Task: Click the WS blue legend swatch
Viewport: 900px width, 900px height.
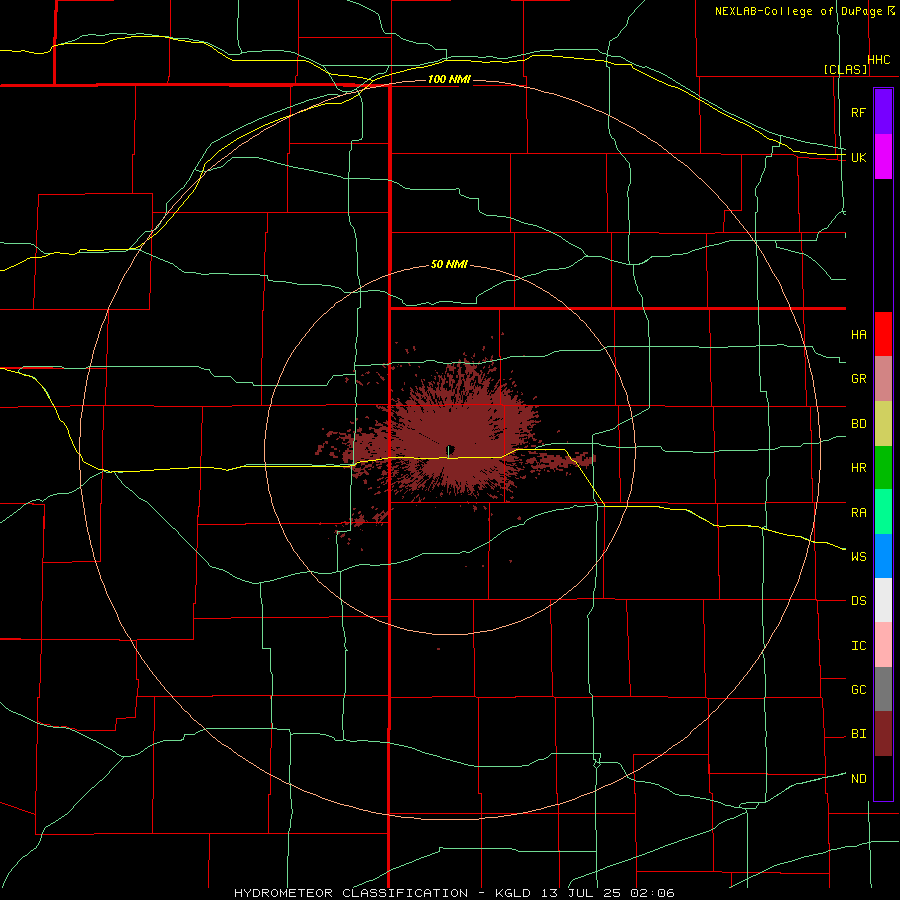Action: [x=883, y=556]
